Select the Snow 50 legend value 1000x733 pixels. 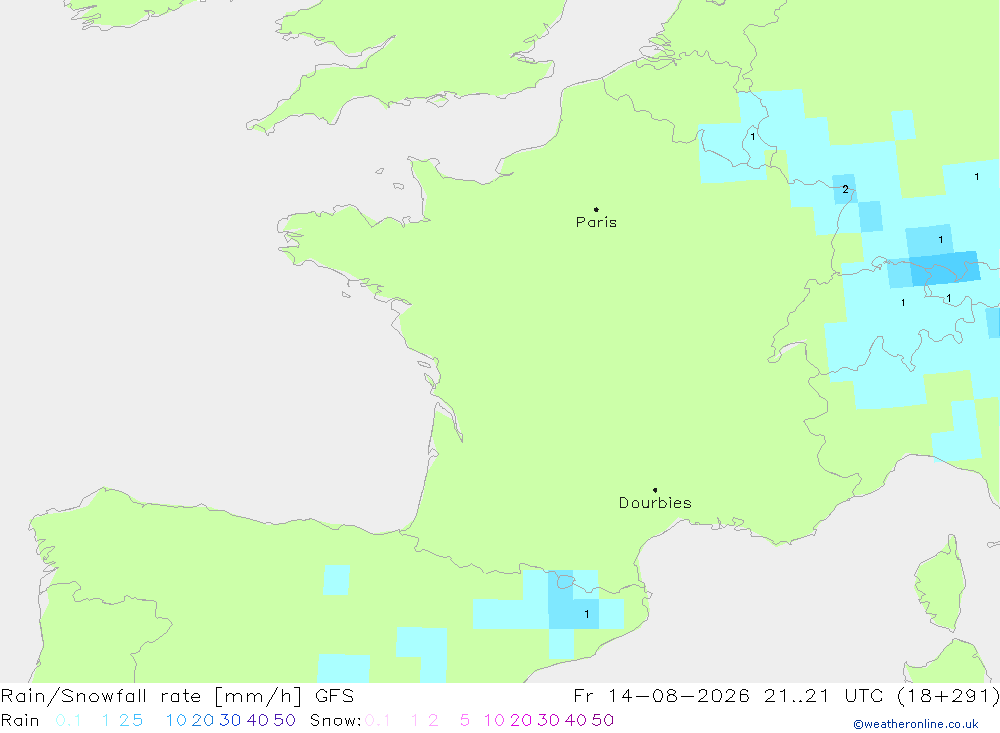point(603,720)
